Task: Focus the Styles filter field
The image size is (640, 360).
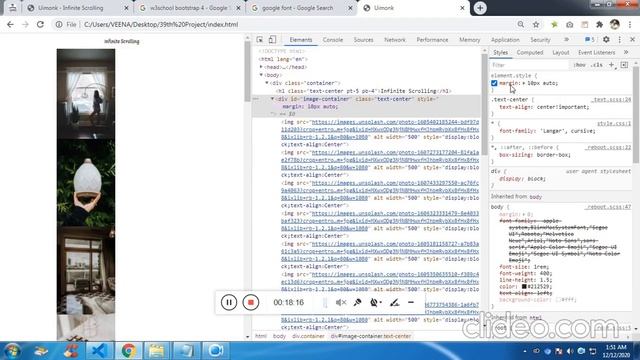Action: coord(529,65)
